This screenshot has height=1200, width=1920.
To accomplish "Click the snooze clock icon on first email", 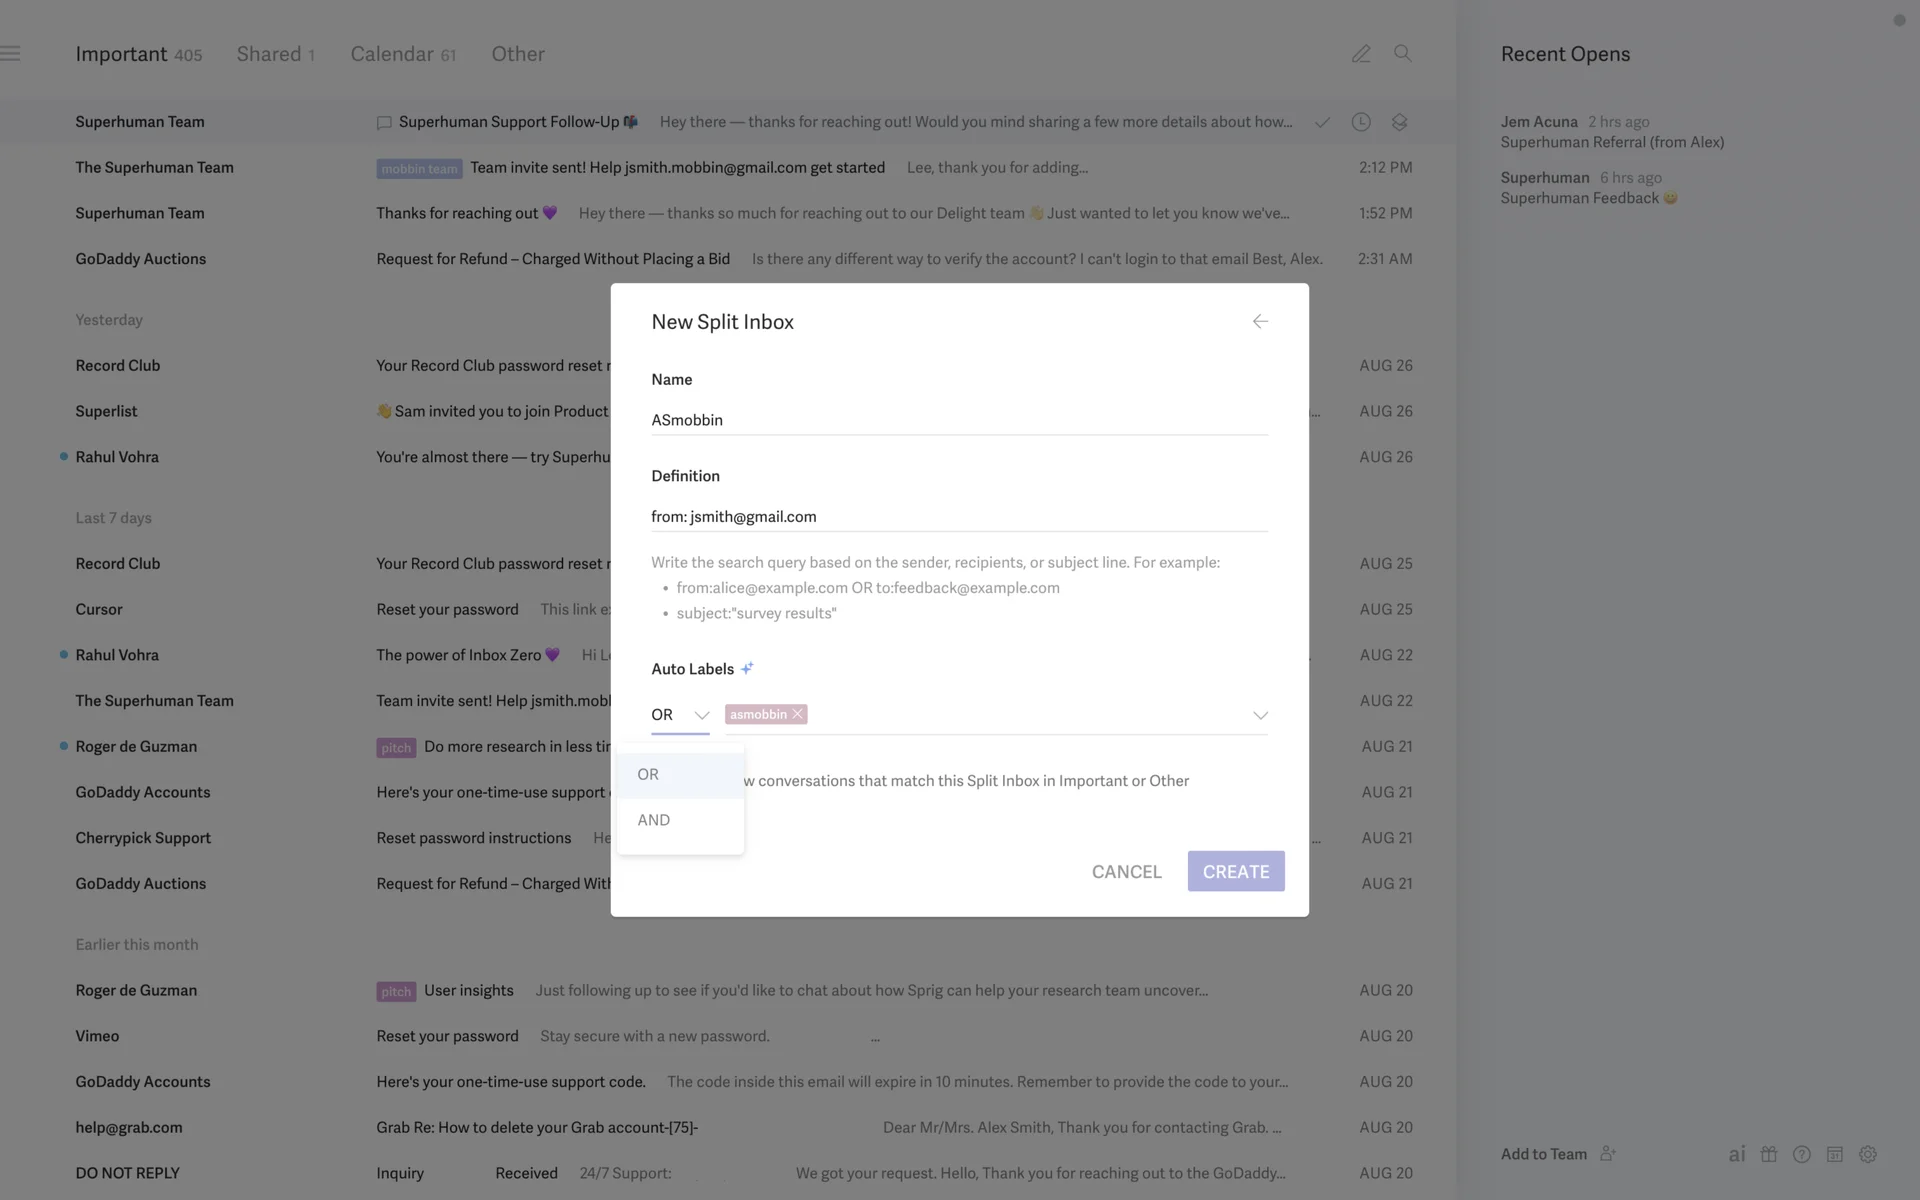I will pyautogui.click(x=1360, y=122).
